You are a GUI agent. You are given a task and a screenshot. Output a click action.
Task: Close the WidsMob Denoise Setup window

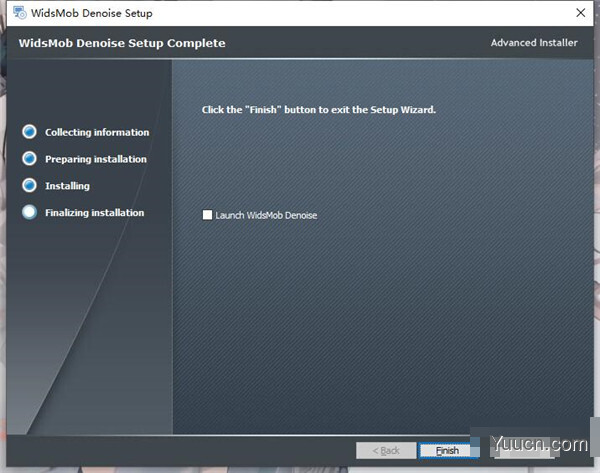(x=580, y=13)
